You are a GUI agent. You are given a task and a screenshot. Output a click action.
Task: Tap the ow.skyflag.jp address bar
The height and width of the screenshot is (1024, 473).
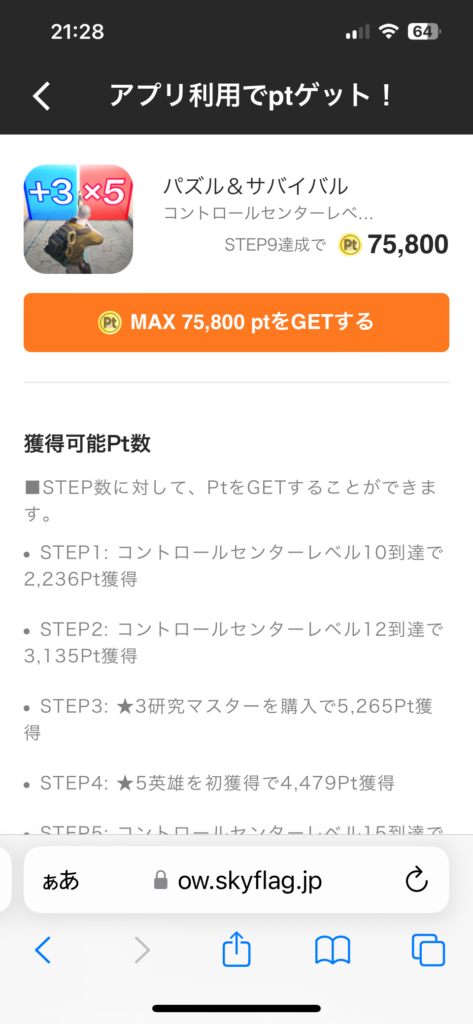click(236, 882)
